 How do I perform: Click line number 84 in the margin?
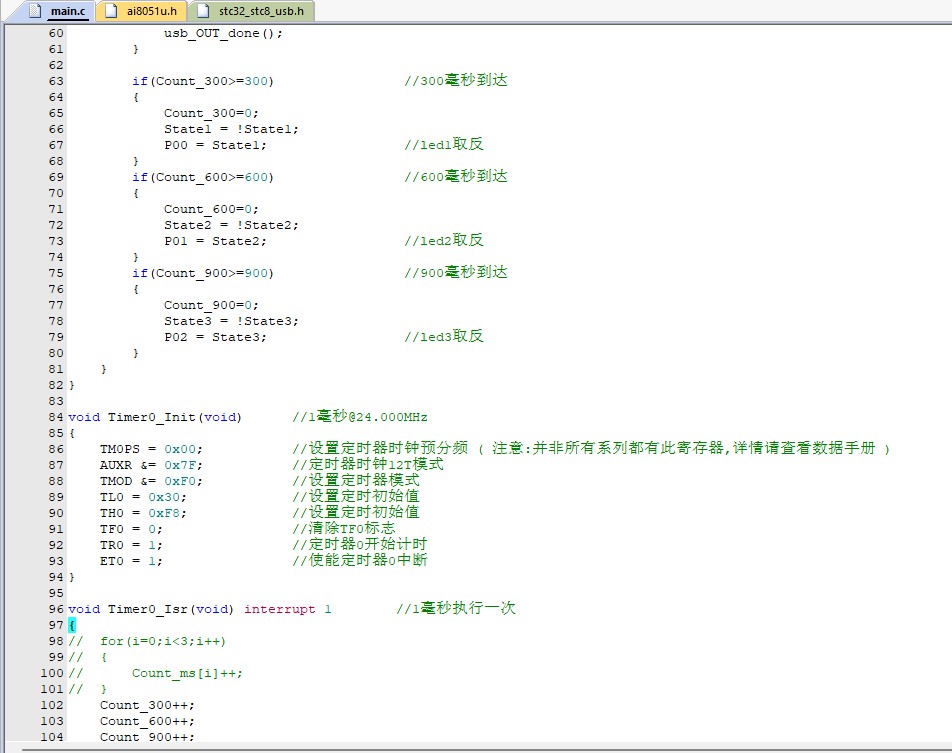pyautogui.click(x=54, y=417)
